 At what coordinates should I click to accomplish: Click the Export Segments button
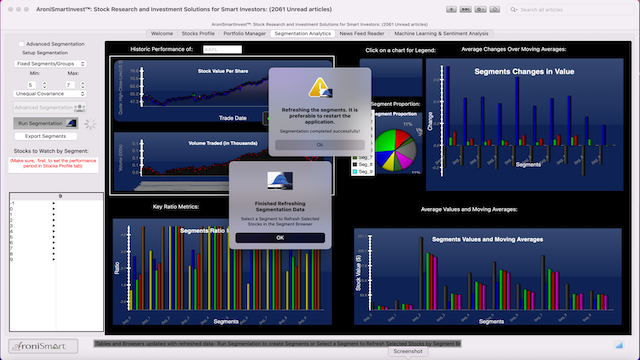click(45, 136)
